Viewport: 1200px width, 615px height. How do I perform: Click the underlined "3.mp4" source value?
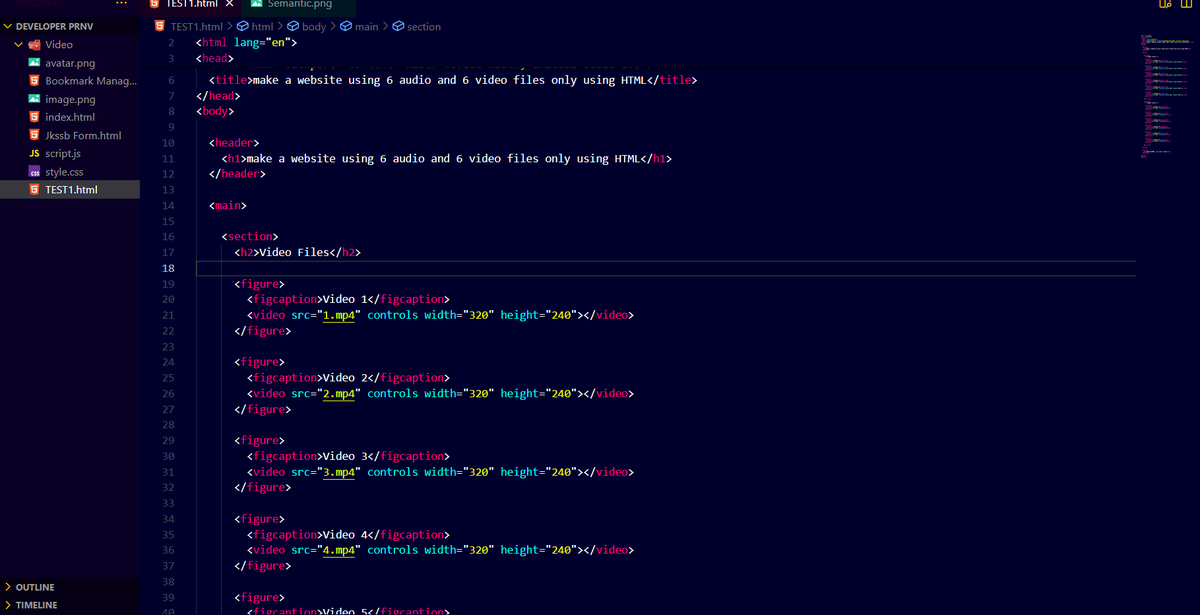click(339, 472)
